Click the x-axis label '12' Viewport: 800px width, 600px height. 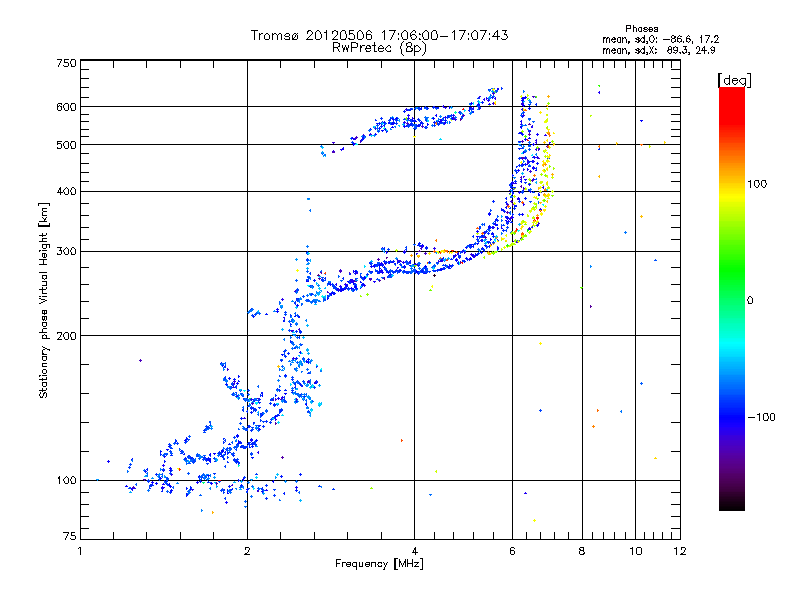point(680,551)
